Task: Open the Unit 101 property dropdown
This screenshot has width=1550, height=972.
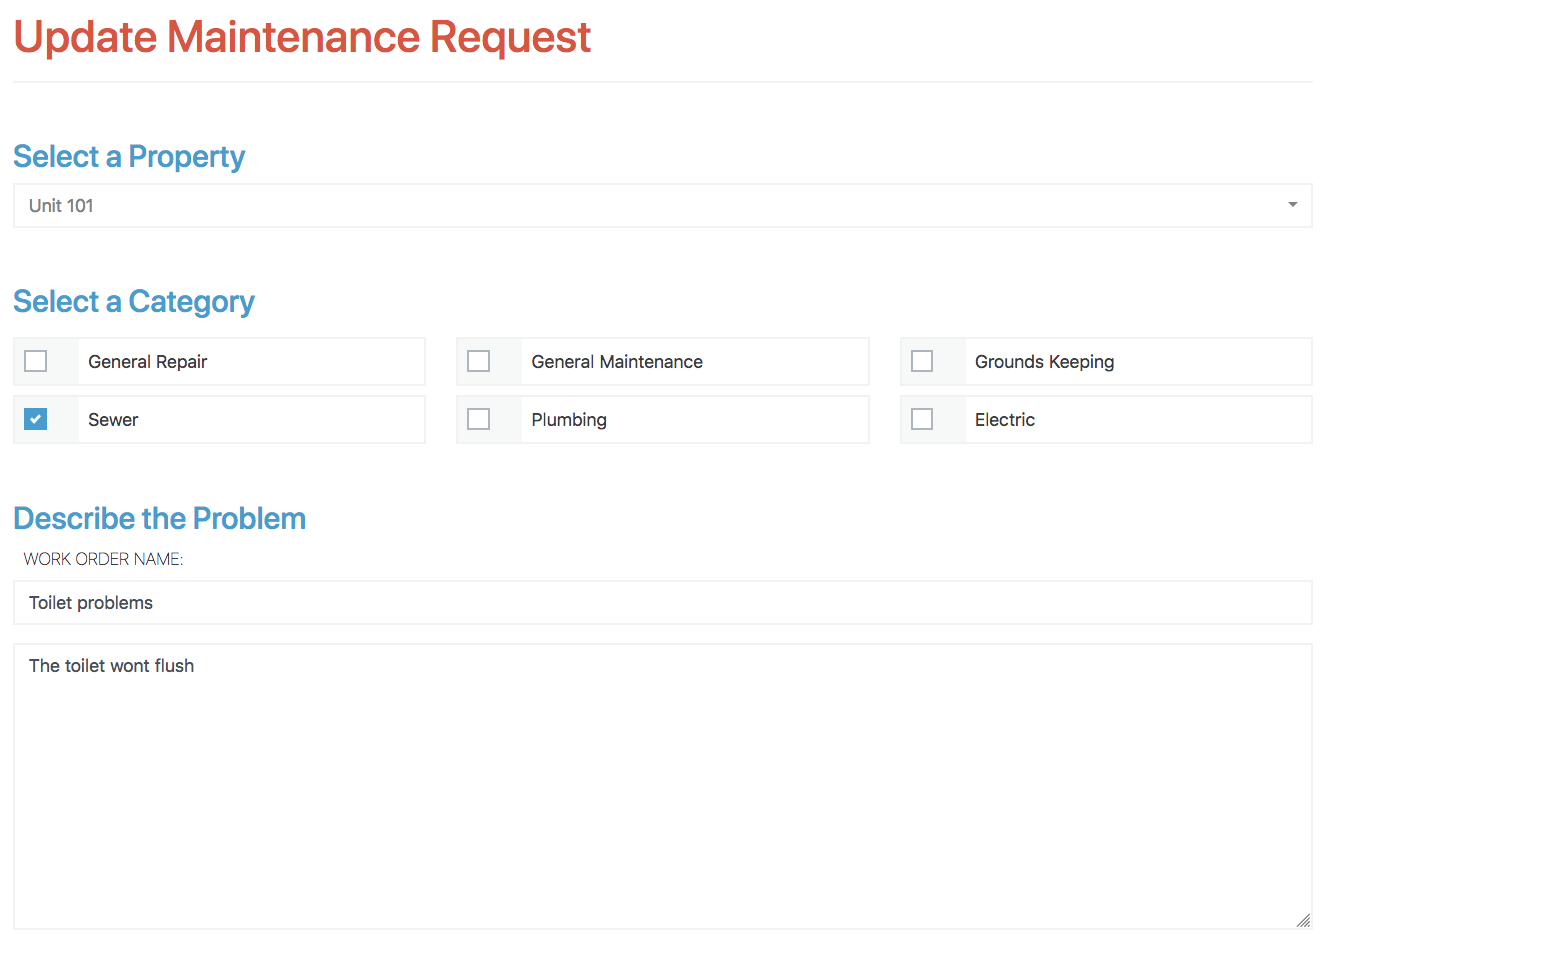Action: pyautogui.click(x=662, y=205)
